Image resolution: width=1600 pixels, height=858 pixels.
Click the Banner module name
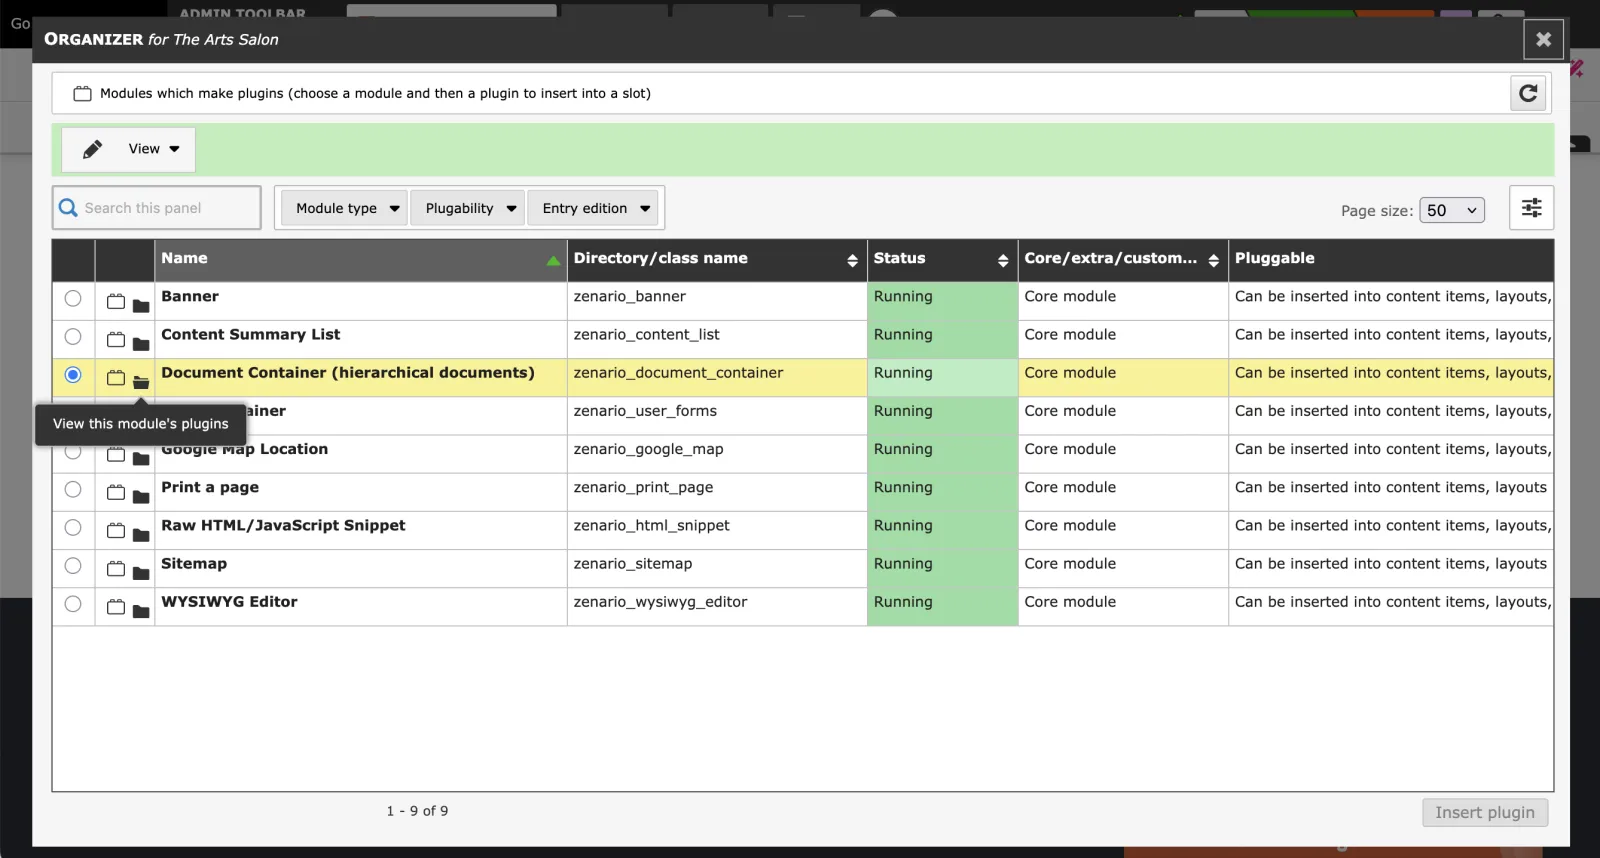[x=190, y=296]
